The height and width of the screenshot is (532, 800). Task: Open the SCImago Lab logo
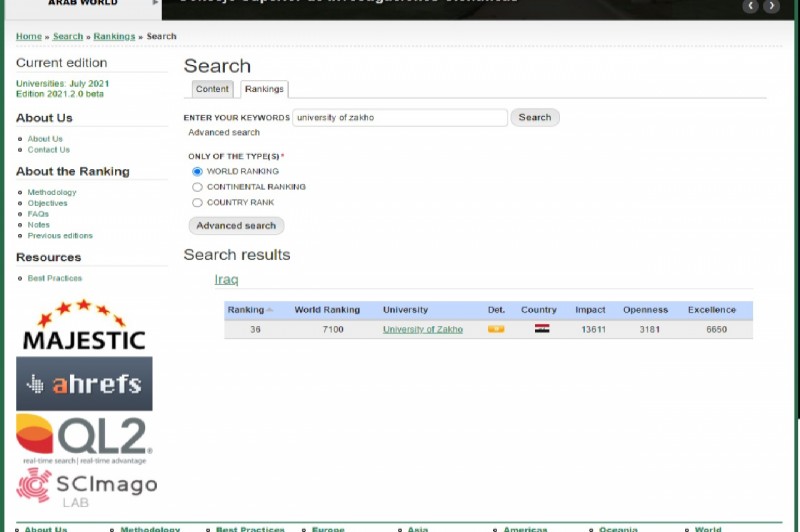pos(86,486)
